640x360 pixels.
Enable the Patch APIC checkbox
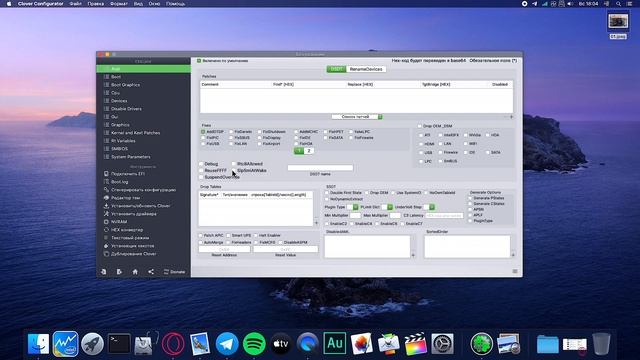tap(200, 236)
